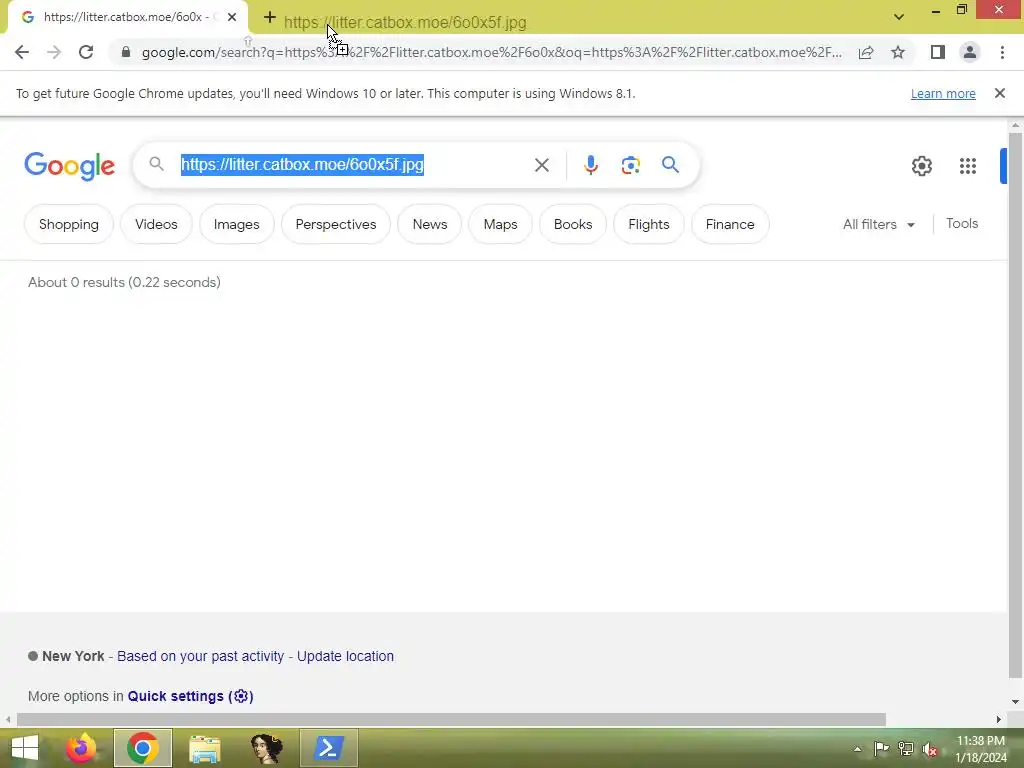The height and width of the screenshot is (768, 1024).
Task: Switch to News results
Action: click(430, 224)
